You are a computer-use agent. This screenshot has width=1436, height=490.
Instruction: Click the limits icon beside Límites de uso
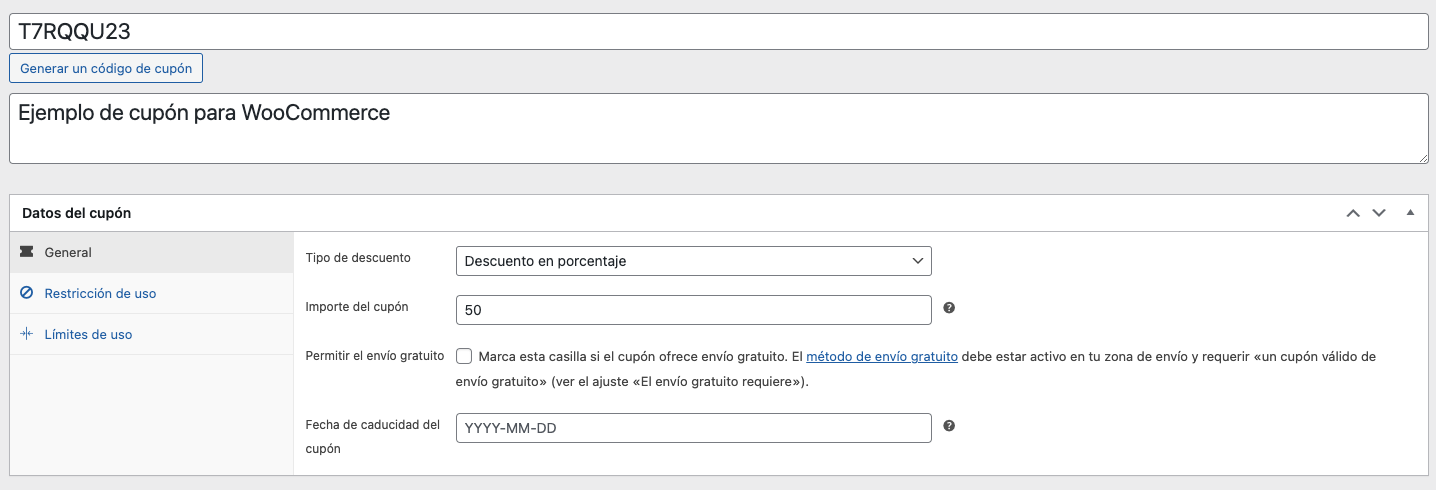(27, 335)
